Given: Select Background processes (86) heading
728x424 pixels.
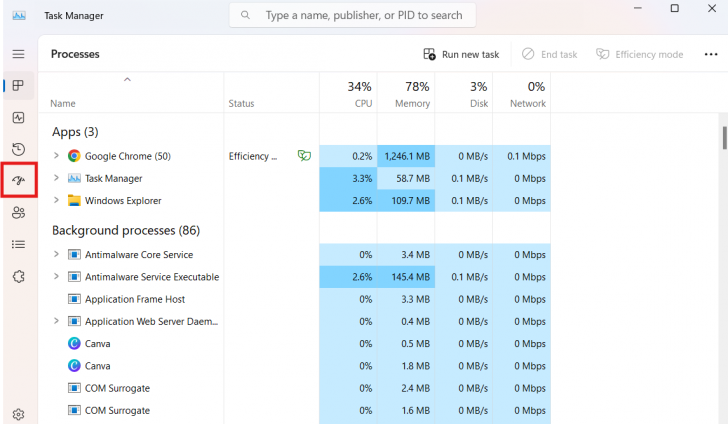Looking at the screenshot, I should [126, 230].
